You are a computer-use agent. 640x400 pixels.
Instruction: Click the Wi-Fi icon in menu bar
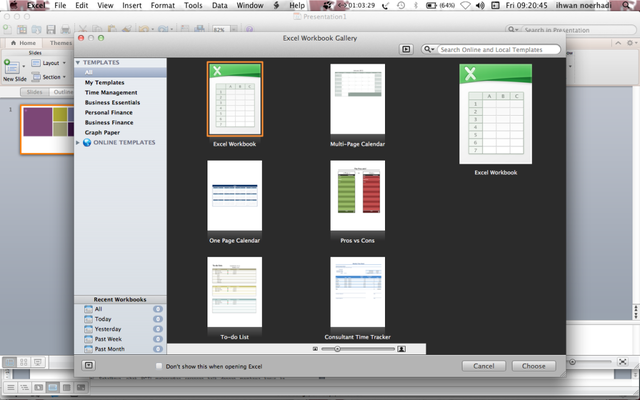(x=465, y=5)
